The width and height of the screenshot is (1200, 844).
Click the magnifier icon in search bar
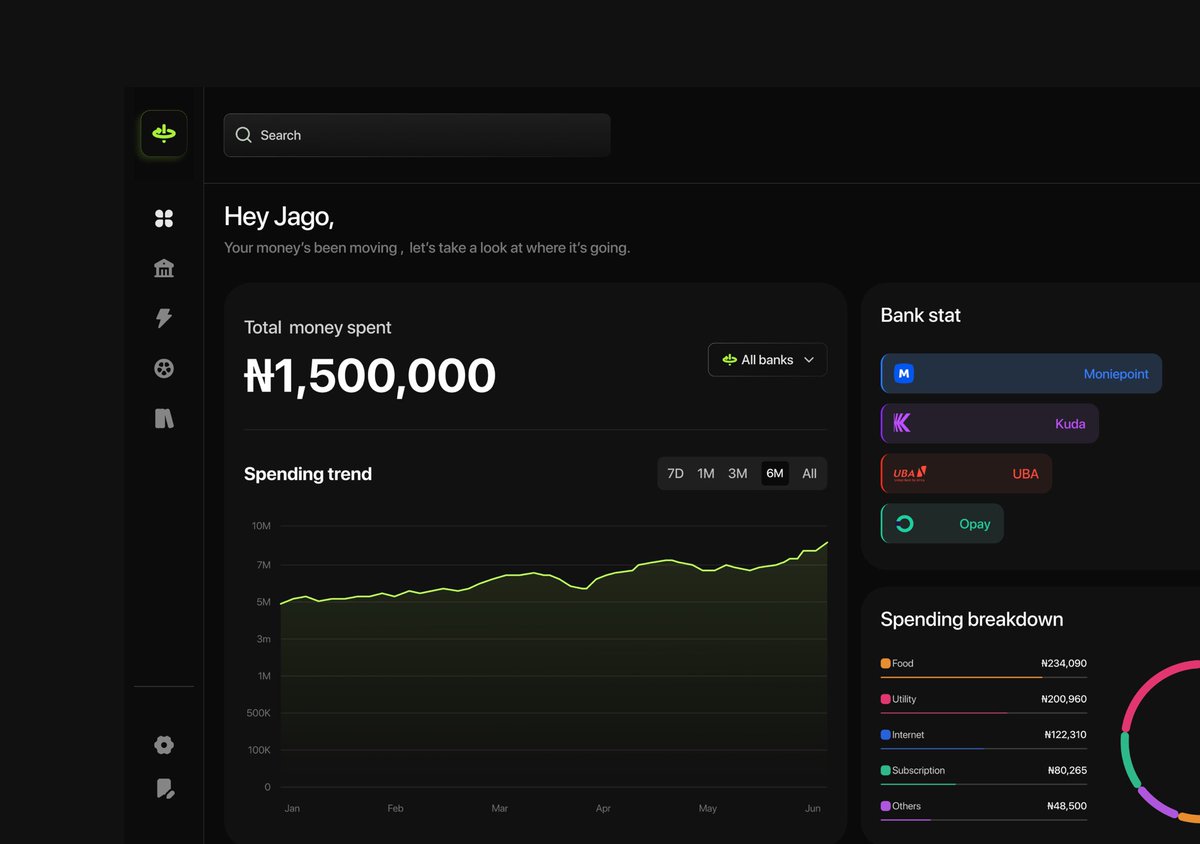243,135
